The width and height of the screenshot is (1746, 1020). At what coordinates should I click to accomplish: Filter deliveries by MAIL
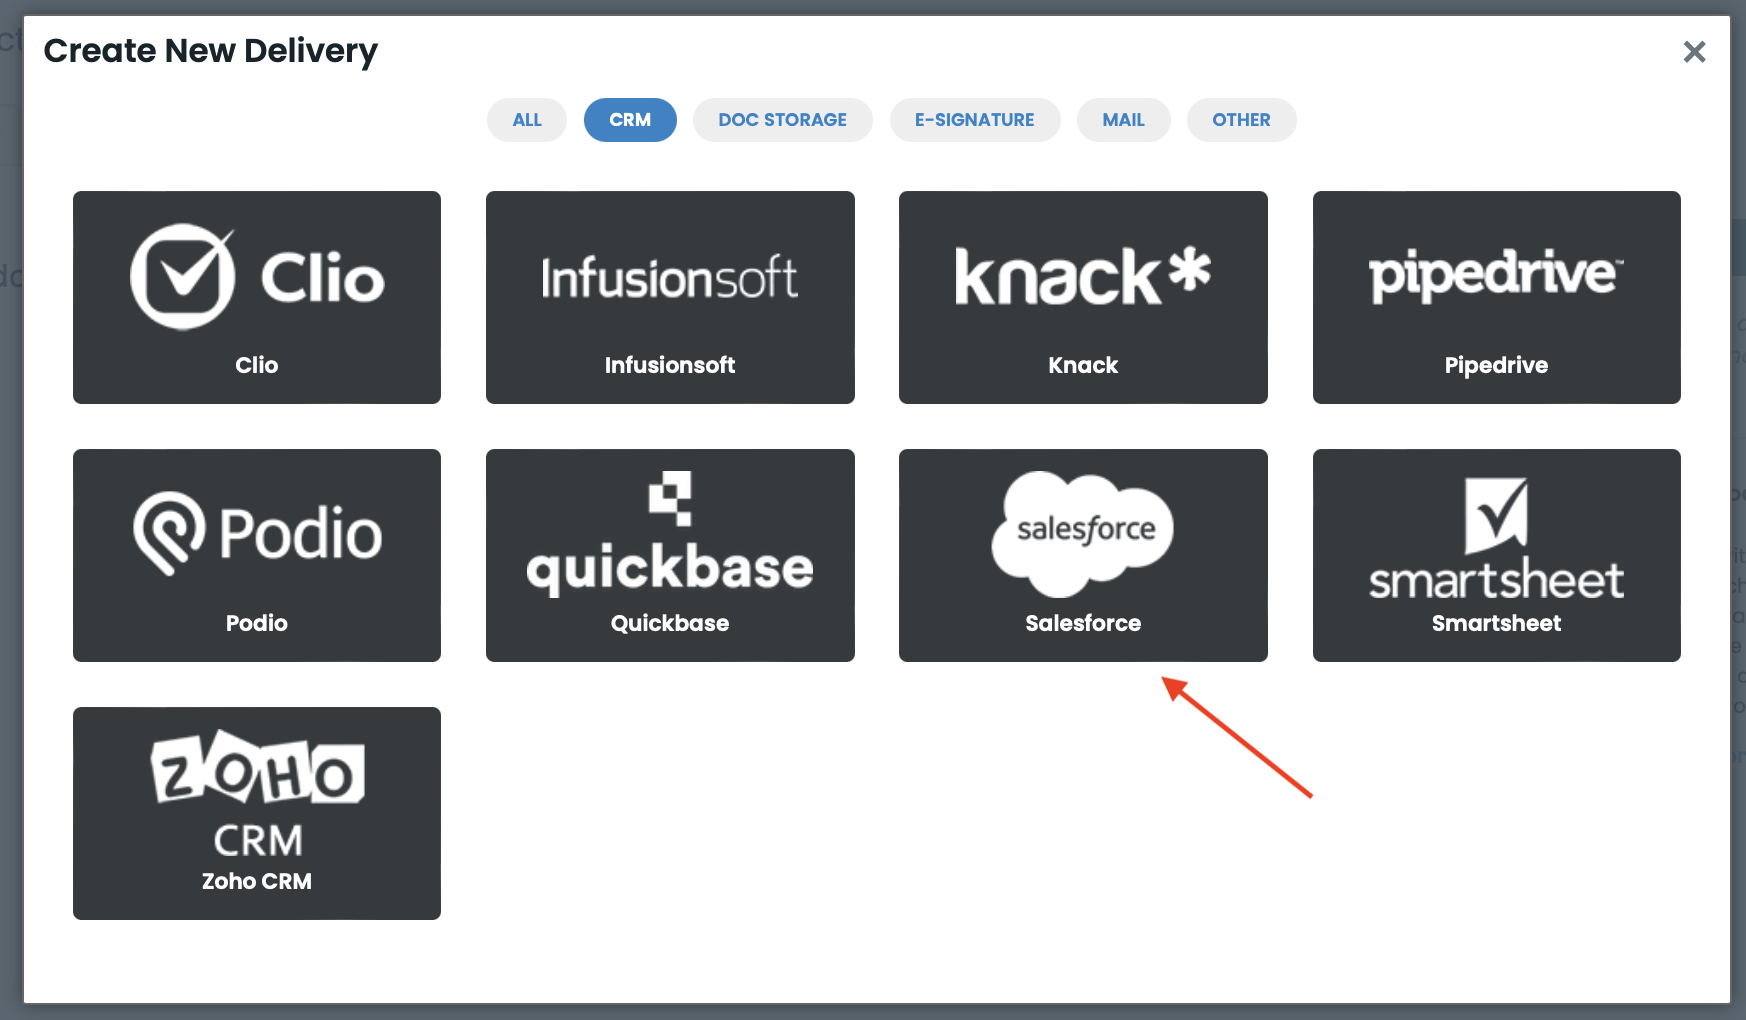coord(1123,120)
